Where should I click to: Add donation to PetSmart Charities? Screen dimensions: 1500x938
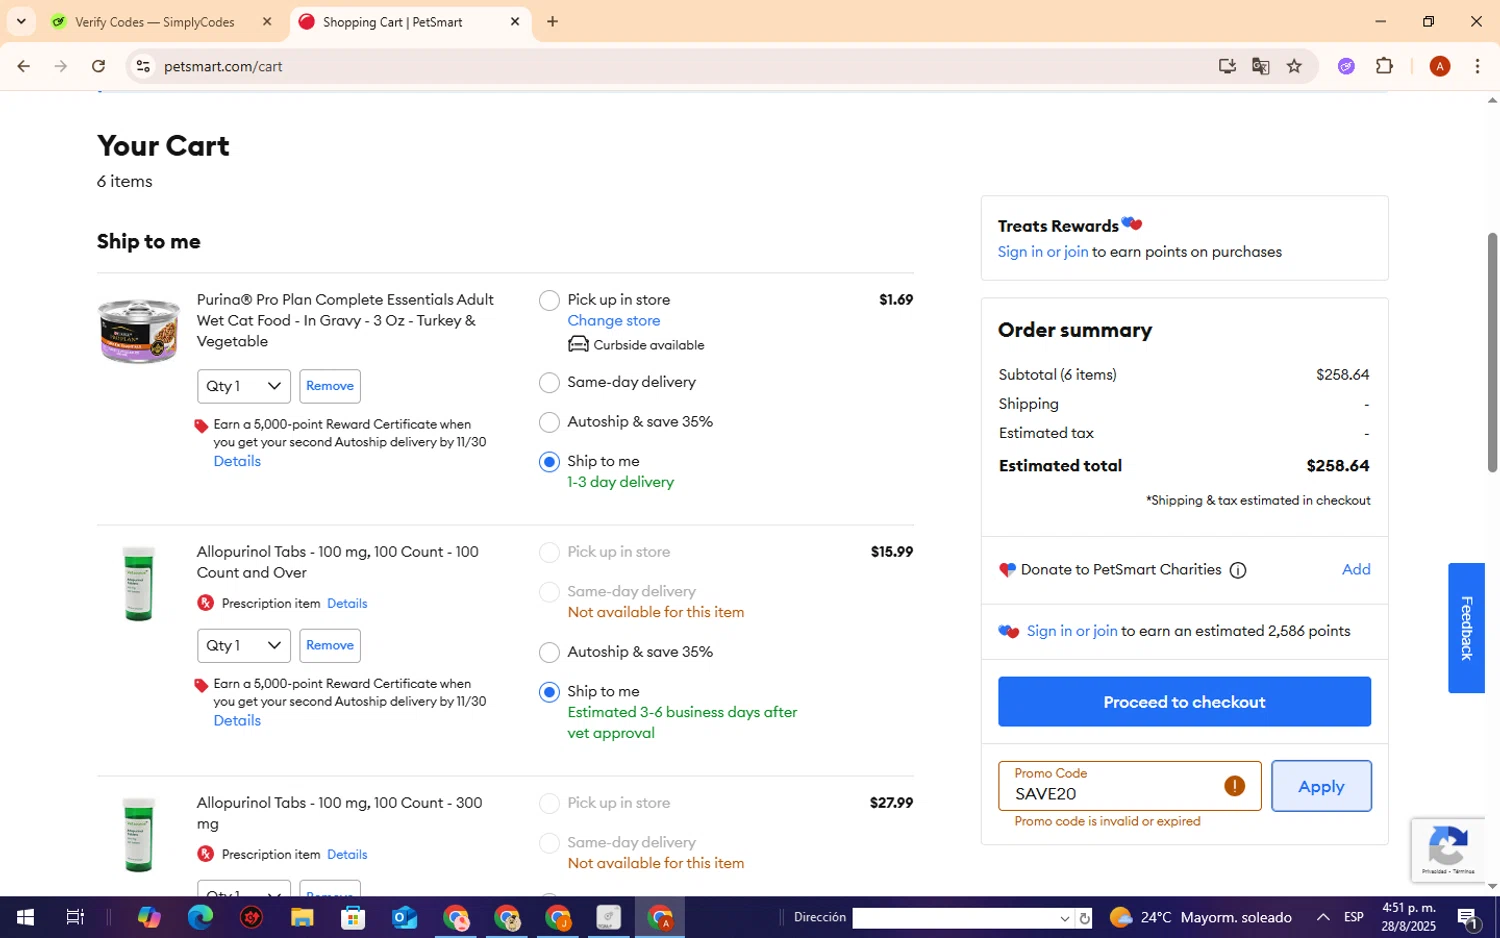tap(1356, 570)
